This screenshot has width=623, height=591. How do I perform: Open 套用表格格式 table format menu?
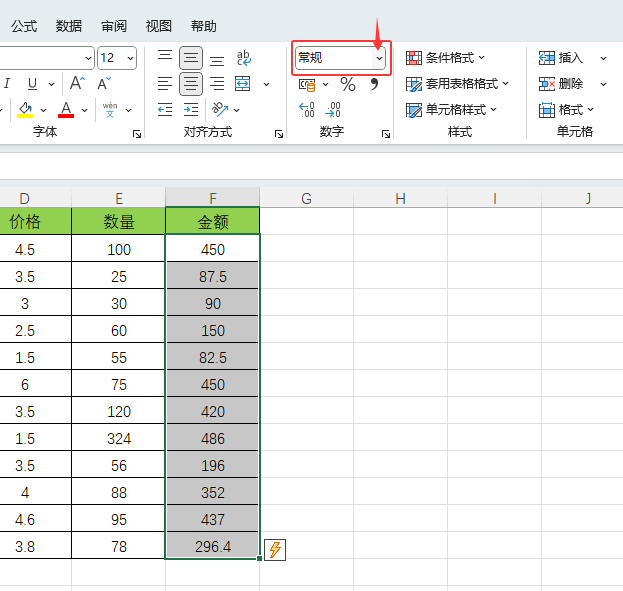pos(457,84)
